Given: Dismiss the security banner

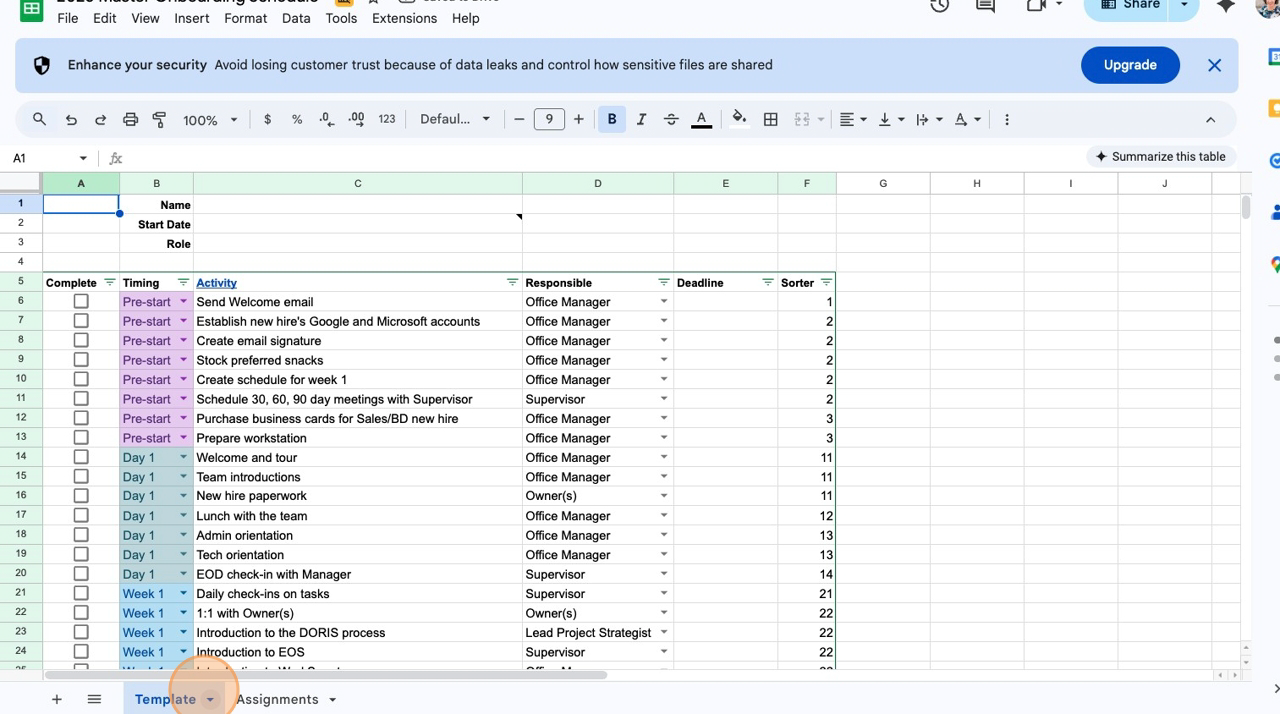Looking at the screenshot, I should pos(1214,65).
